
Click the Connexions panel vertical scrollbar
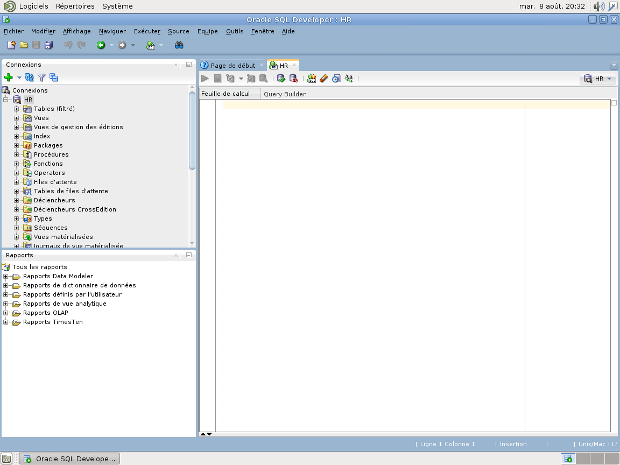click(192, 131)
